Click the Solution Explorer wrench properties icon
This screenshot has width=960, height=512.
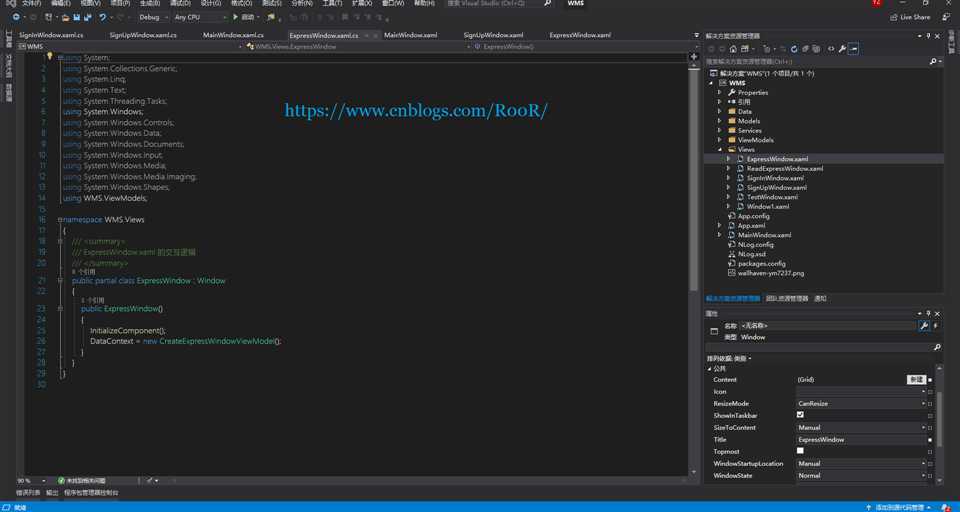click(x=842, y=49)
